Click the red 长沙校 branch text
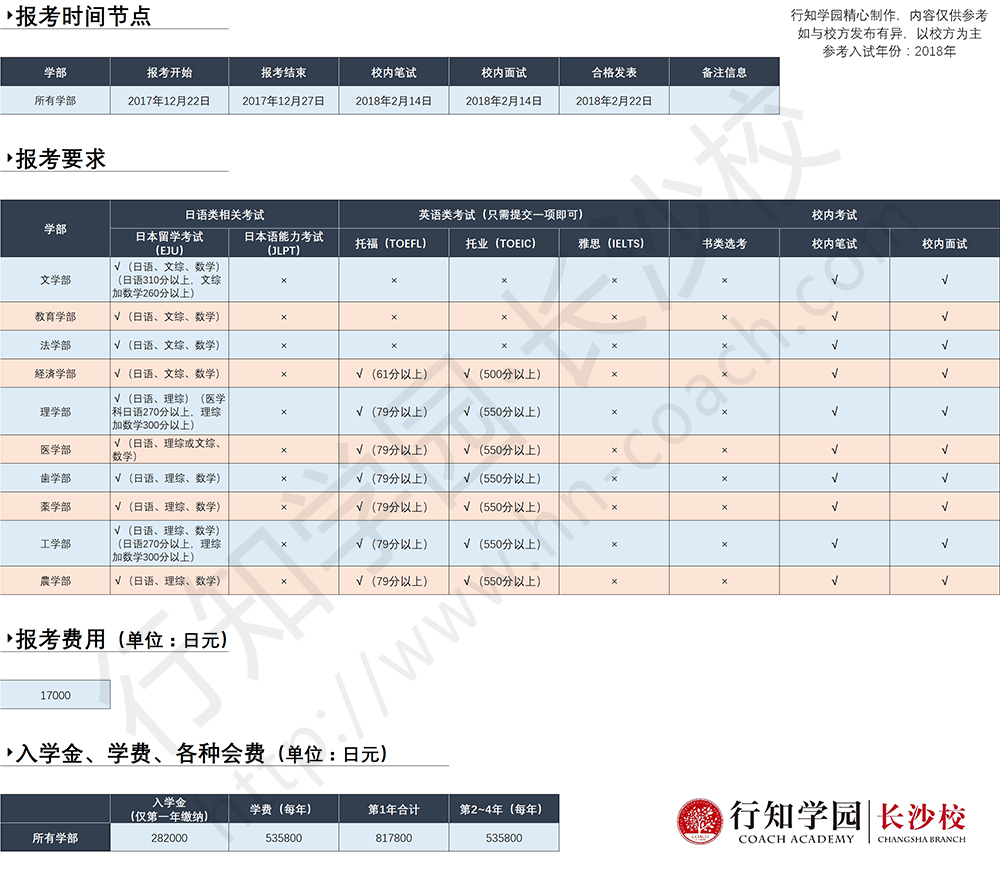The width and height of the screenshot is (1000, 880). pyautogui.click(x=921, y=817)
